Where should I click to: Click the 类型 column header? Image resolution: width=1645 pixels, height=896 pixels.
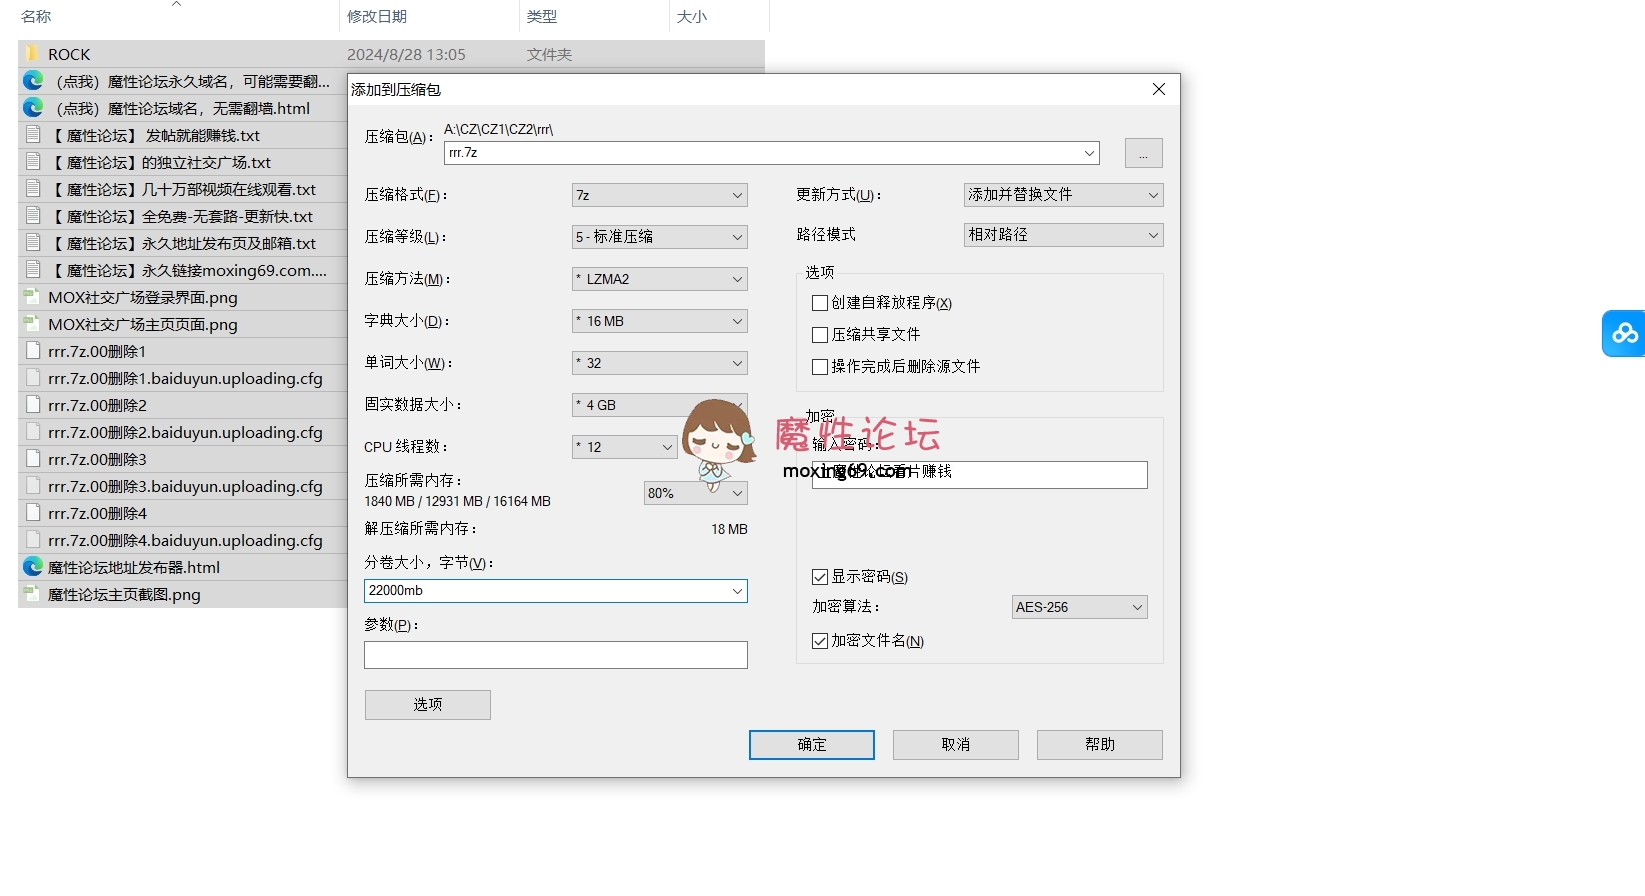coord(542,17)
